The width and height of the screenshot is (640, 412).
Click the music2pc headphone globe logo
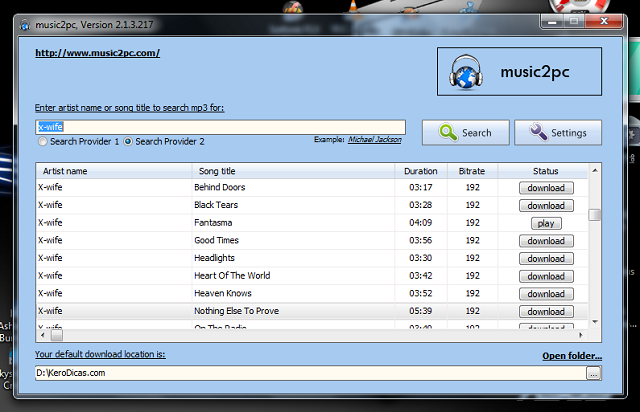[466, 72]
